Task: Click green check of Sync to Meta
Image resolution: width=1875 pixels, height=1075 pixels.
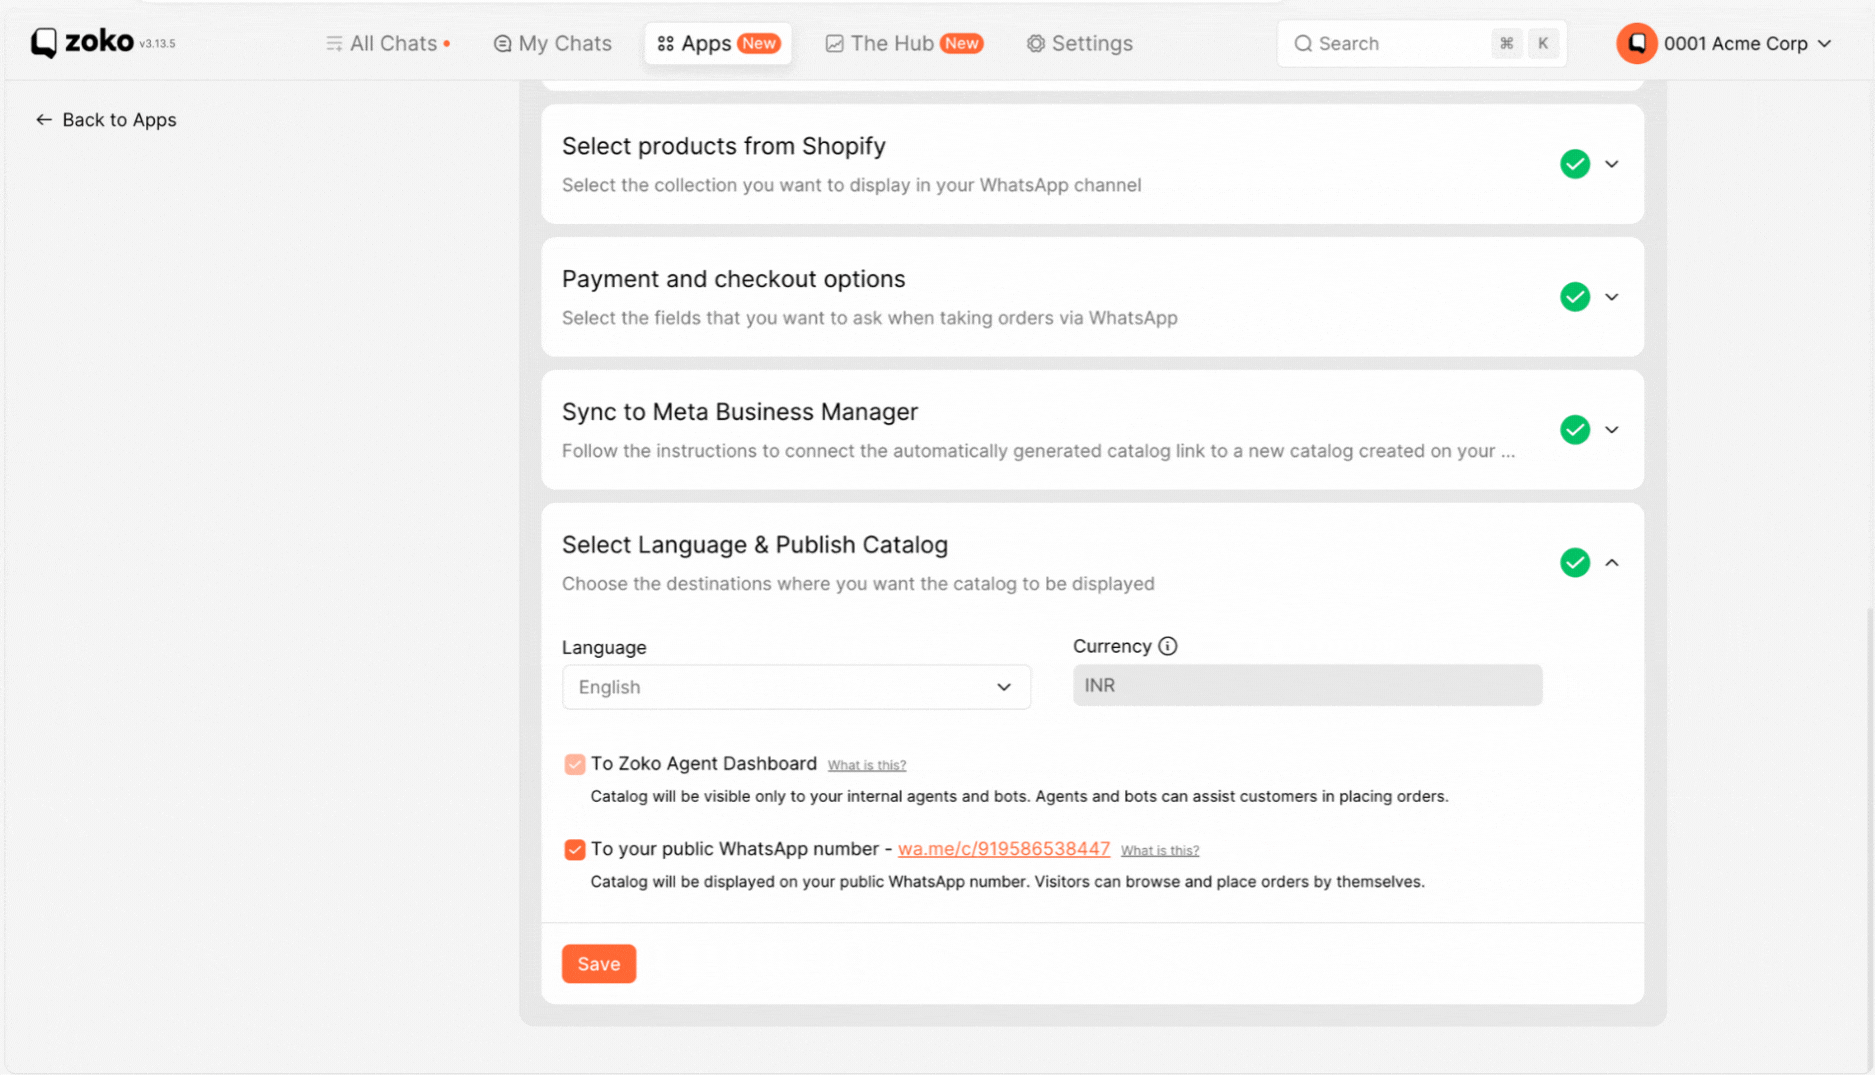Action: pos(1575,430)
